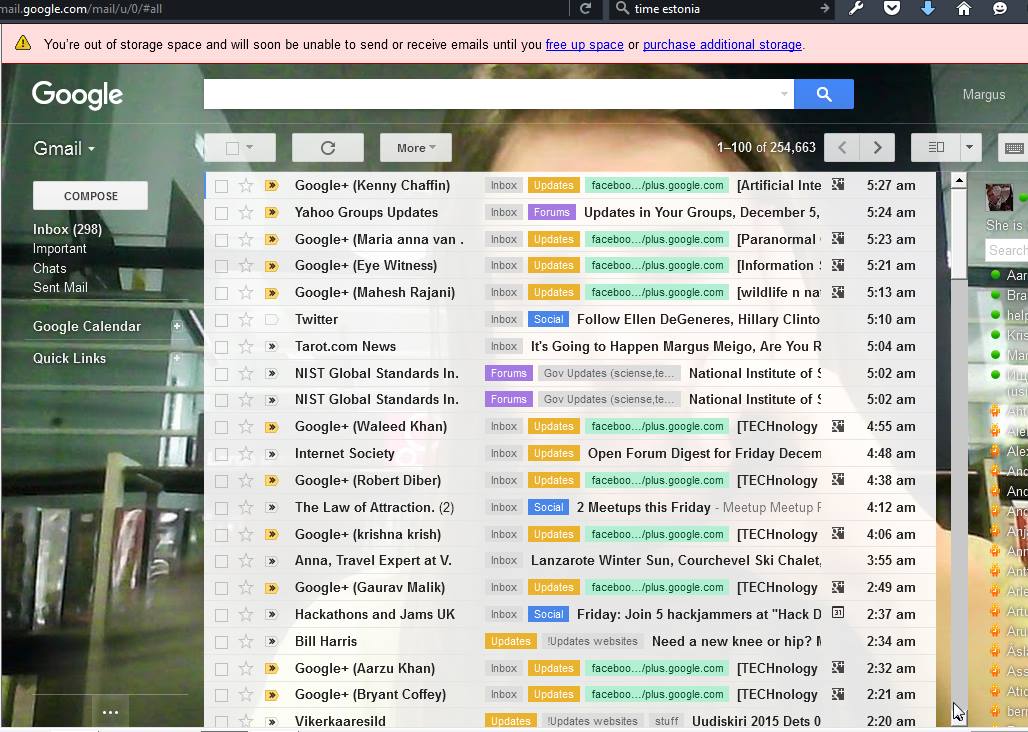Select checkbox for Yahoo Groups Updates email

point(222,213)
